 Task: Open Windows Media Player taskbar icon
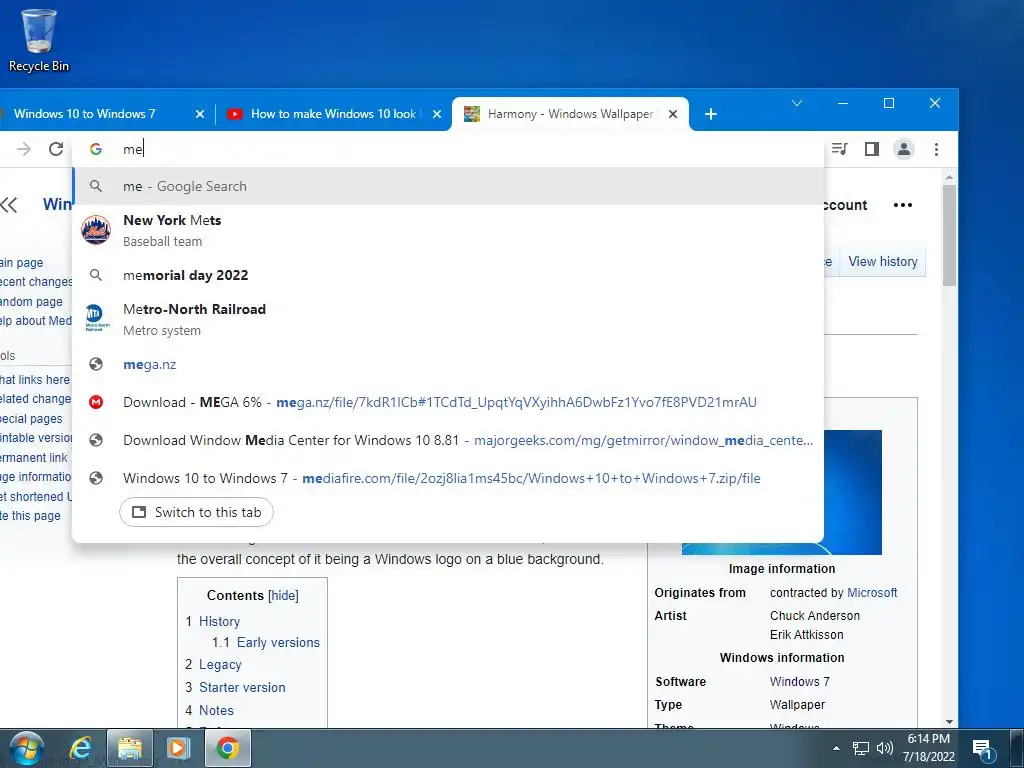tap(178, 748)
